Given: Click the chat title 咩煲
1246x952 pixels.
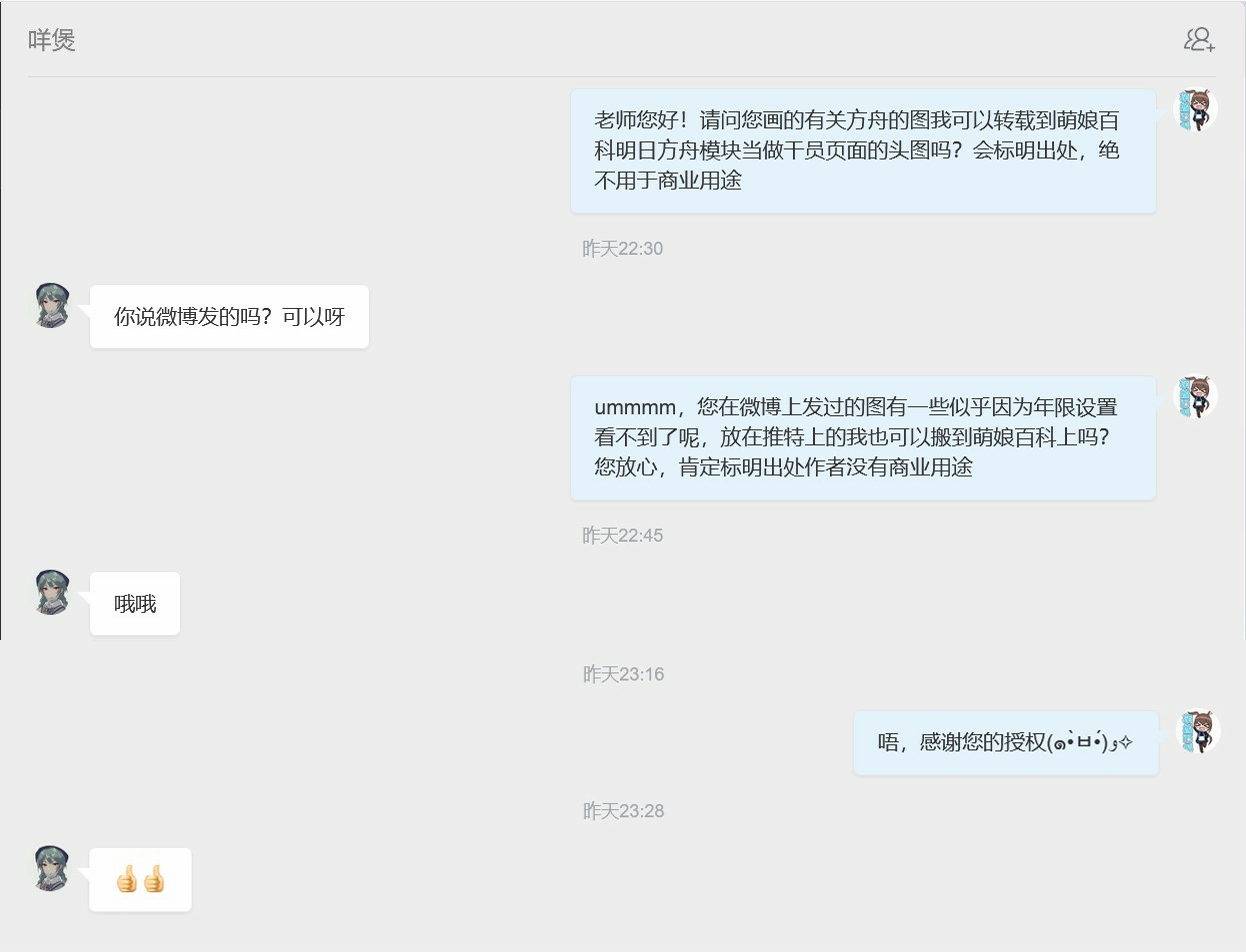Looking at the screenshot, I should pos(52,40).
